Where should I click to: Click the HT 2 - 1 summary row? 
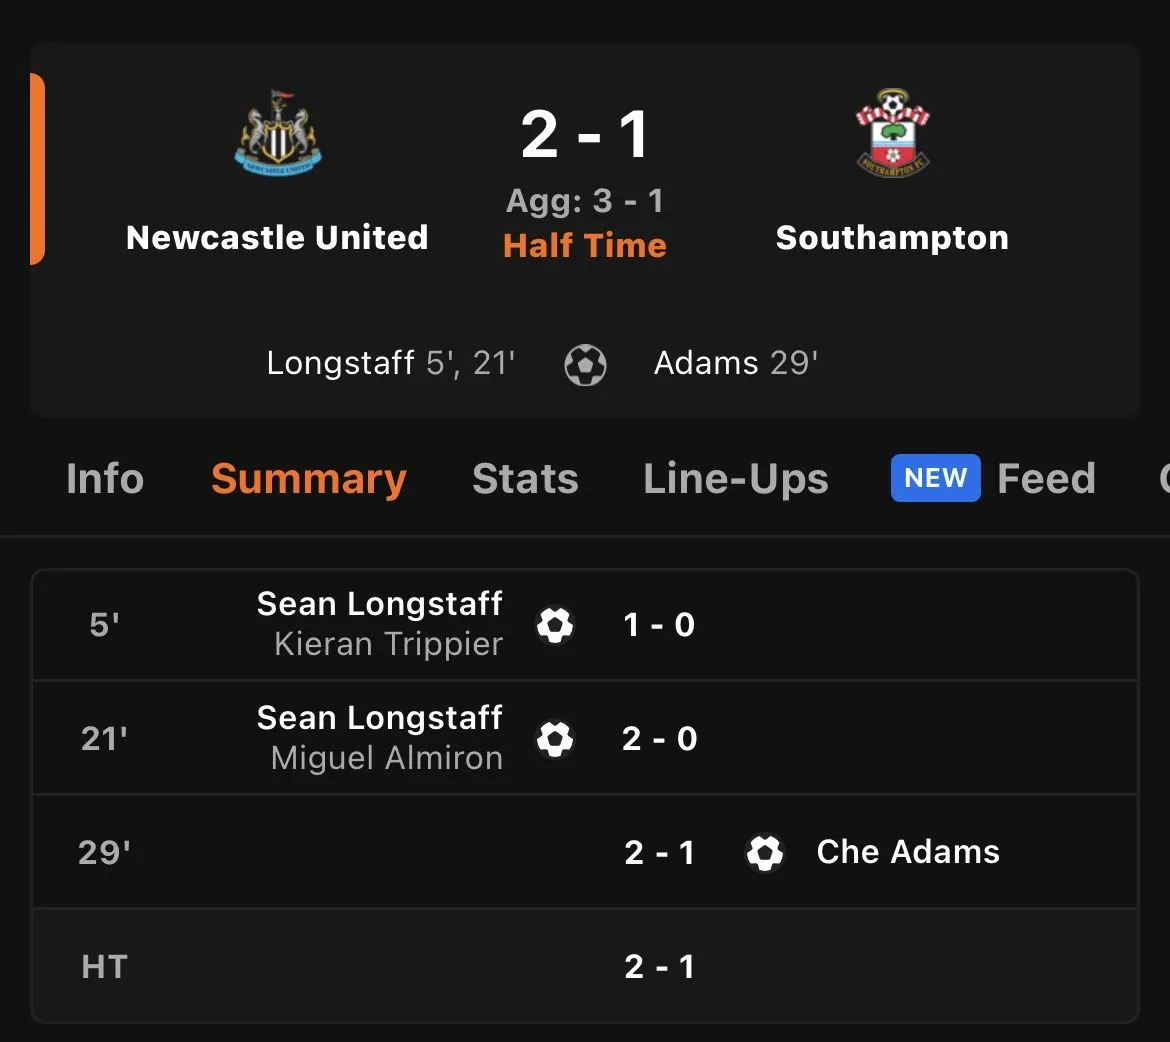click(x=585, y=966)
